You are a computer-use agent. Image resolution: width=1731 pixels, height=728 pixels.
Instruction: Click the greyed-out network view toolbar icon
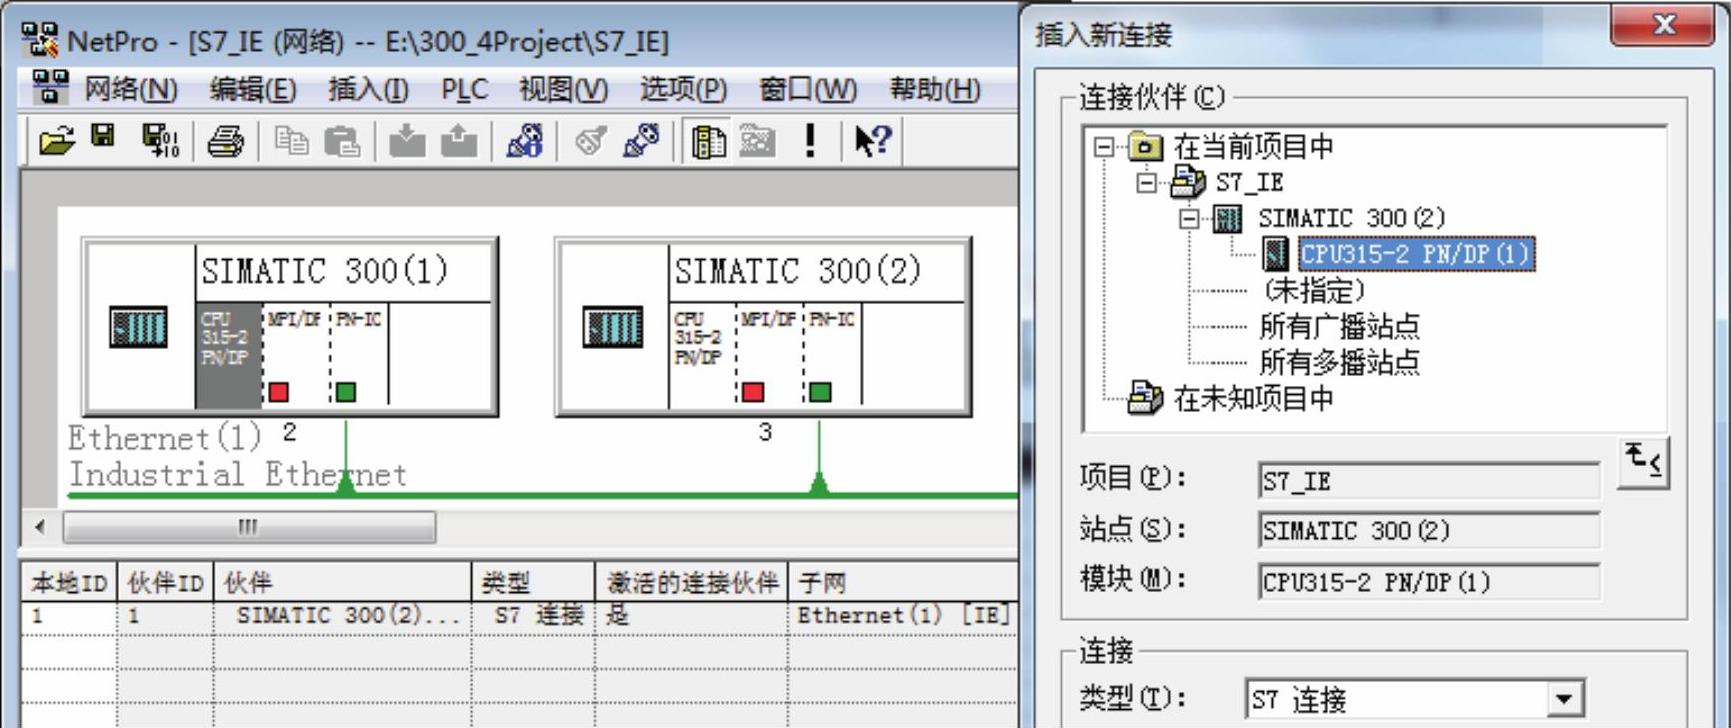pyautogui.click(x=757, y=142)
